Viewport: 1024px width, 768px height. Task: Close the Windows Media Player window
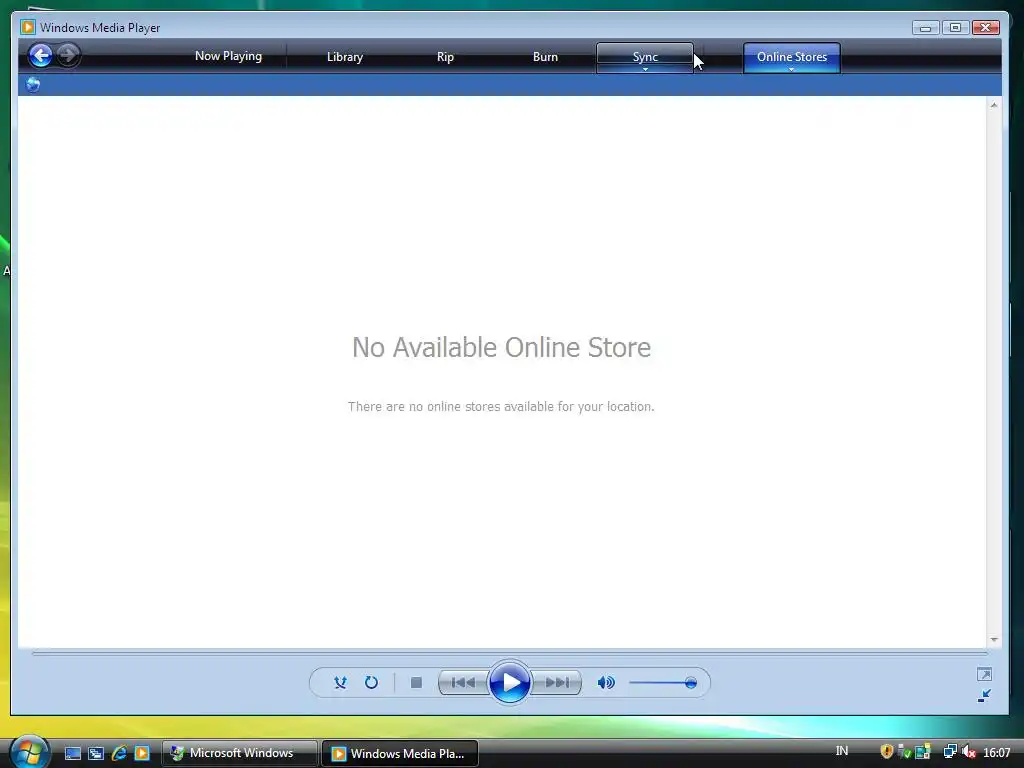click(985, 27)
